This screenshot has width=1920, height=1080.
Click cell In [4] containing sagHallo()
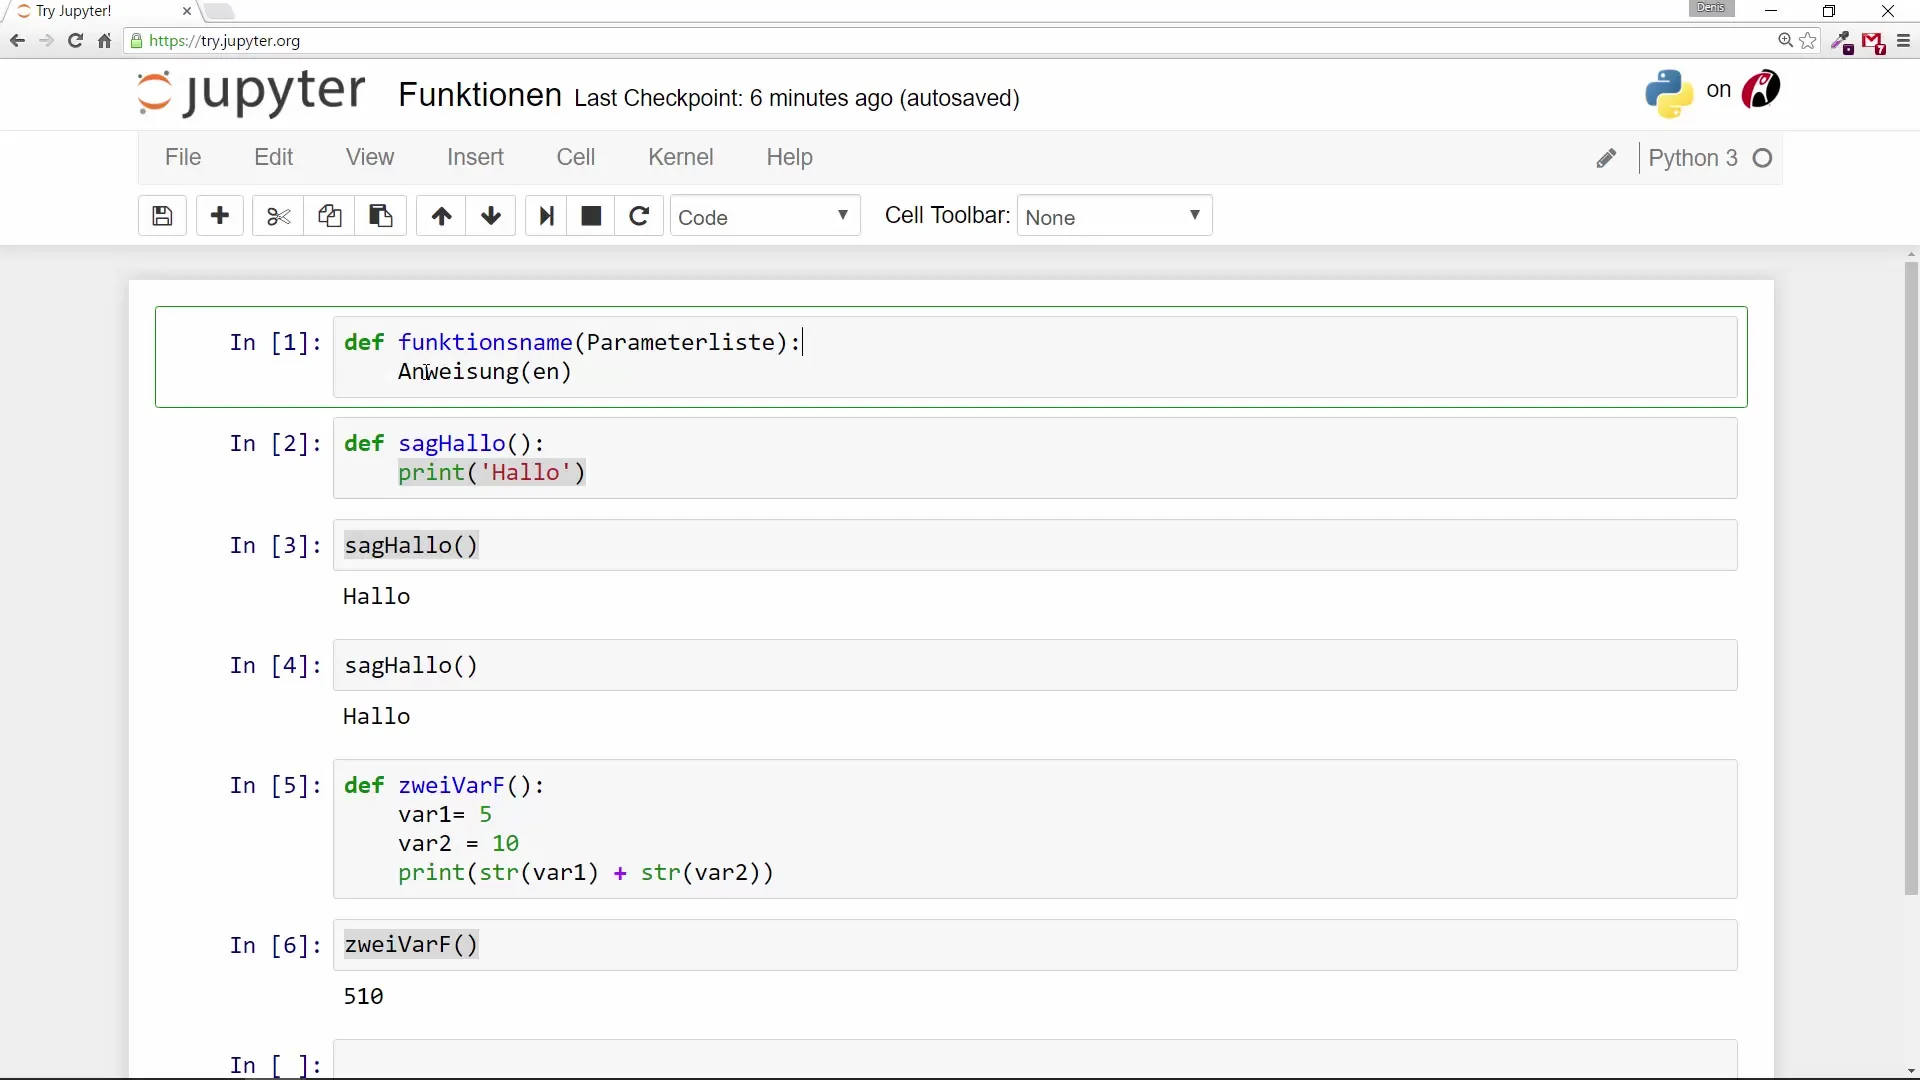pos(1035,665)
